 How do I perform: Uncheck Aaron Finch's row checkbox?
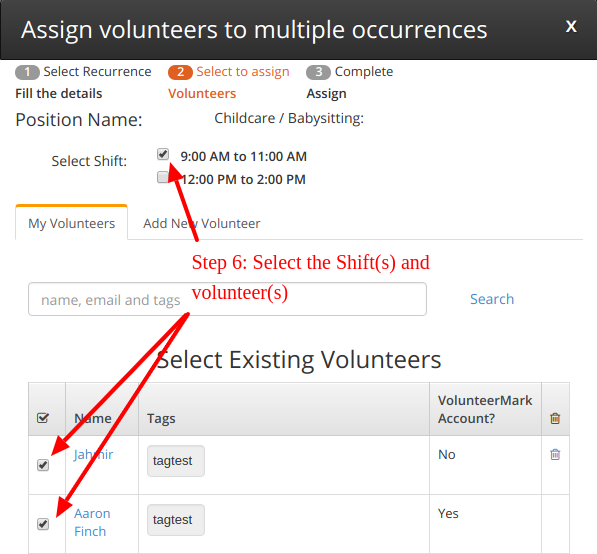[43, 524]
